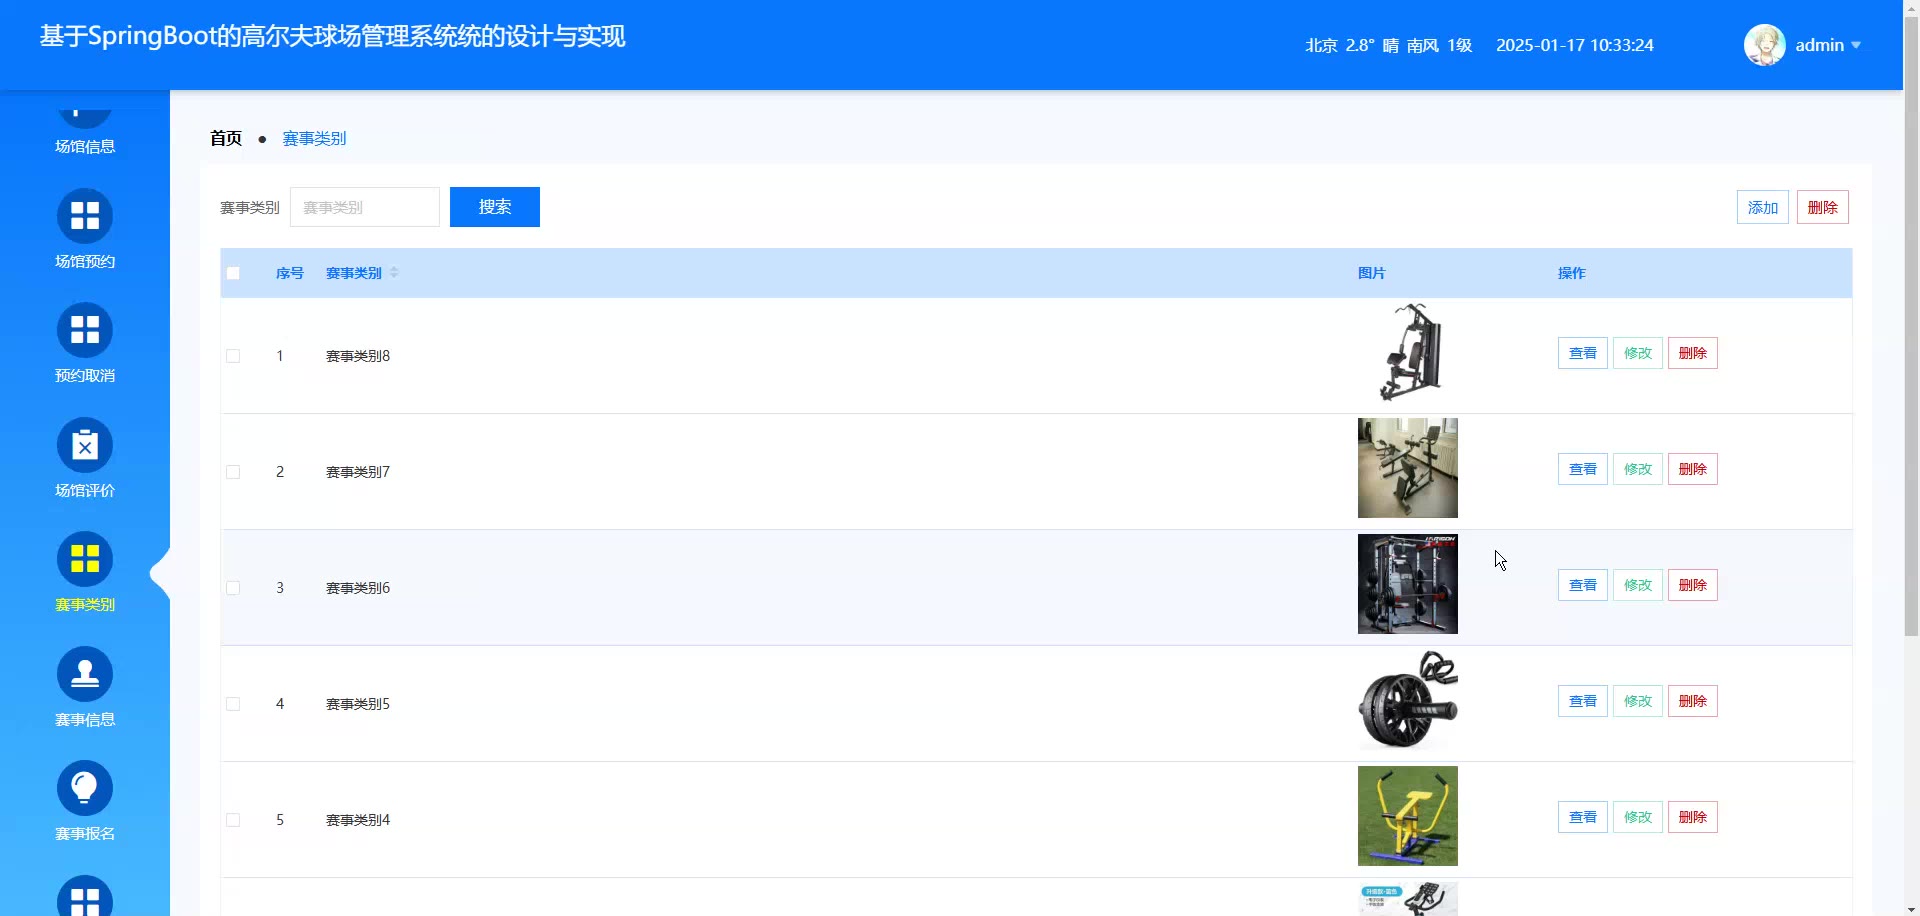Screen dimensions: 1920x916
Task: Delete 赛事类别7 row with 删除 button
Action: [1693, 469]
